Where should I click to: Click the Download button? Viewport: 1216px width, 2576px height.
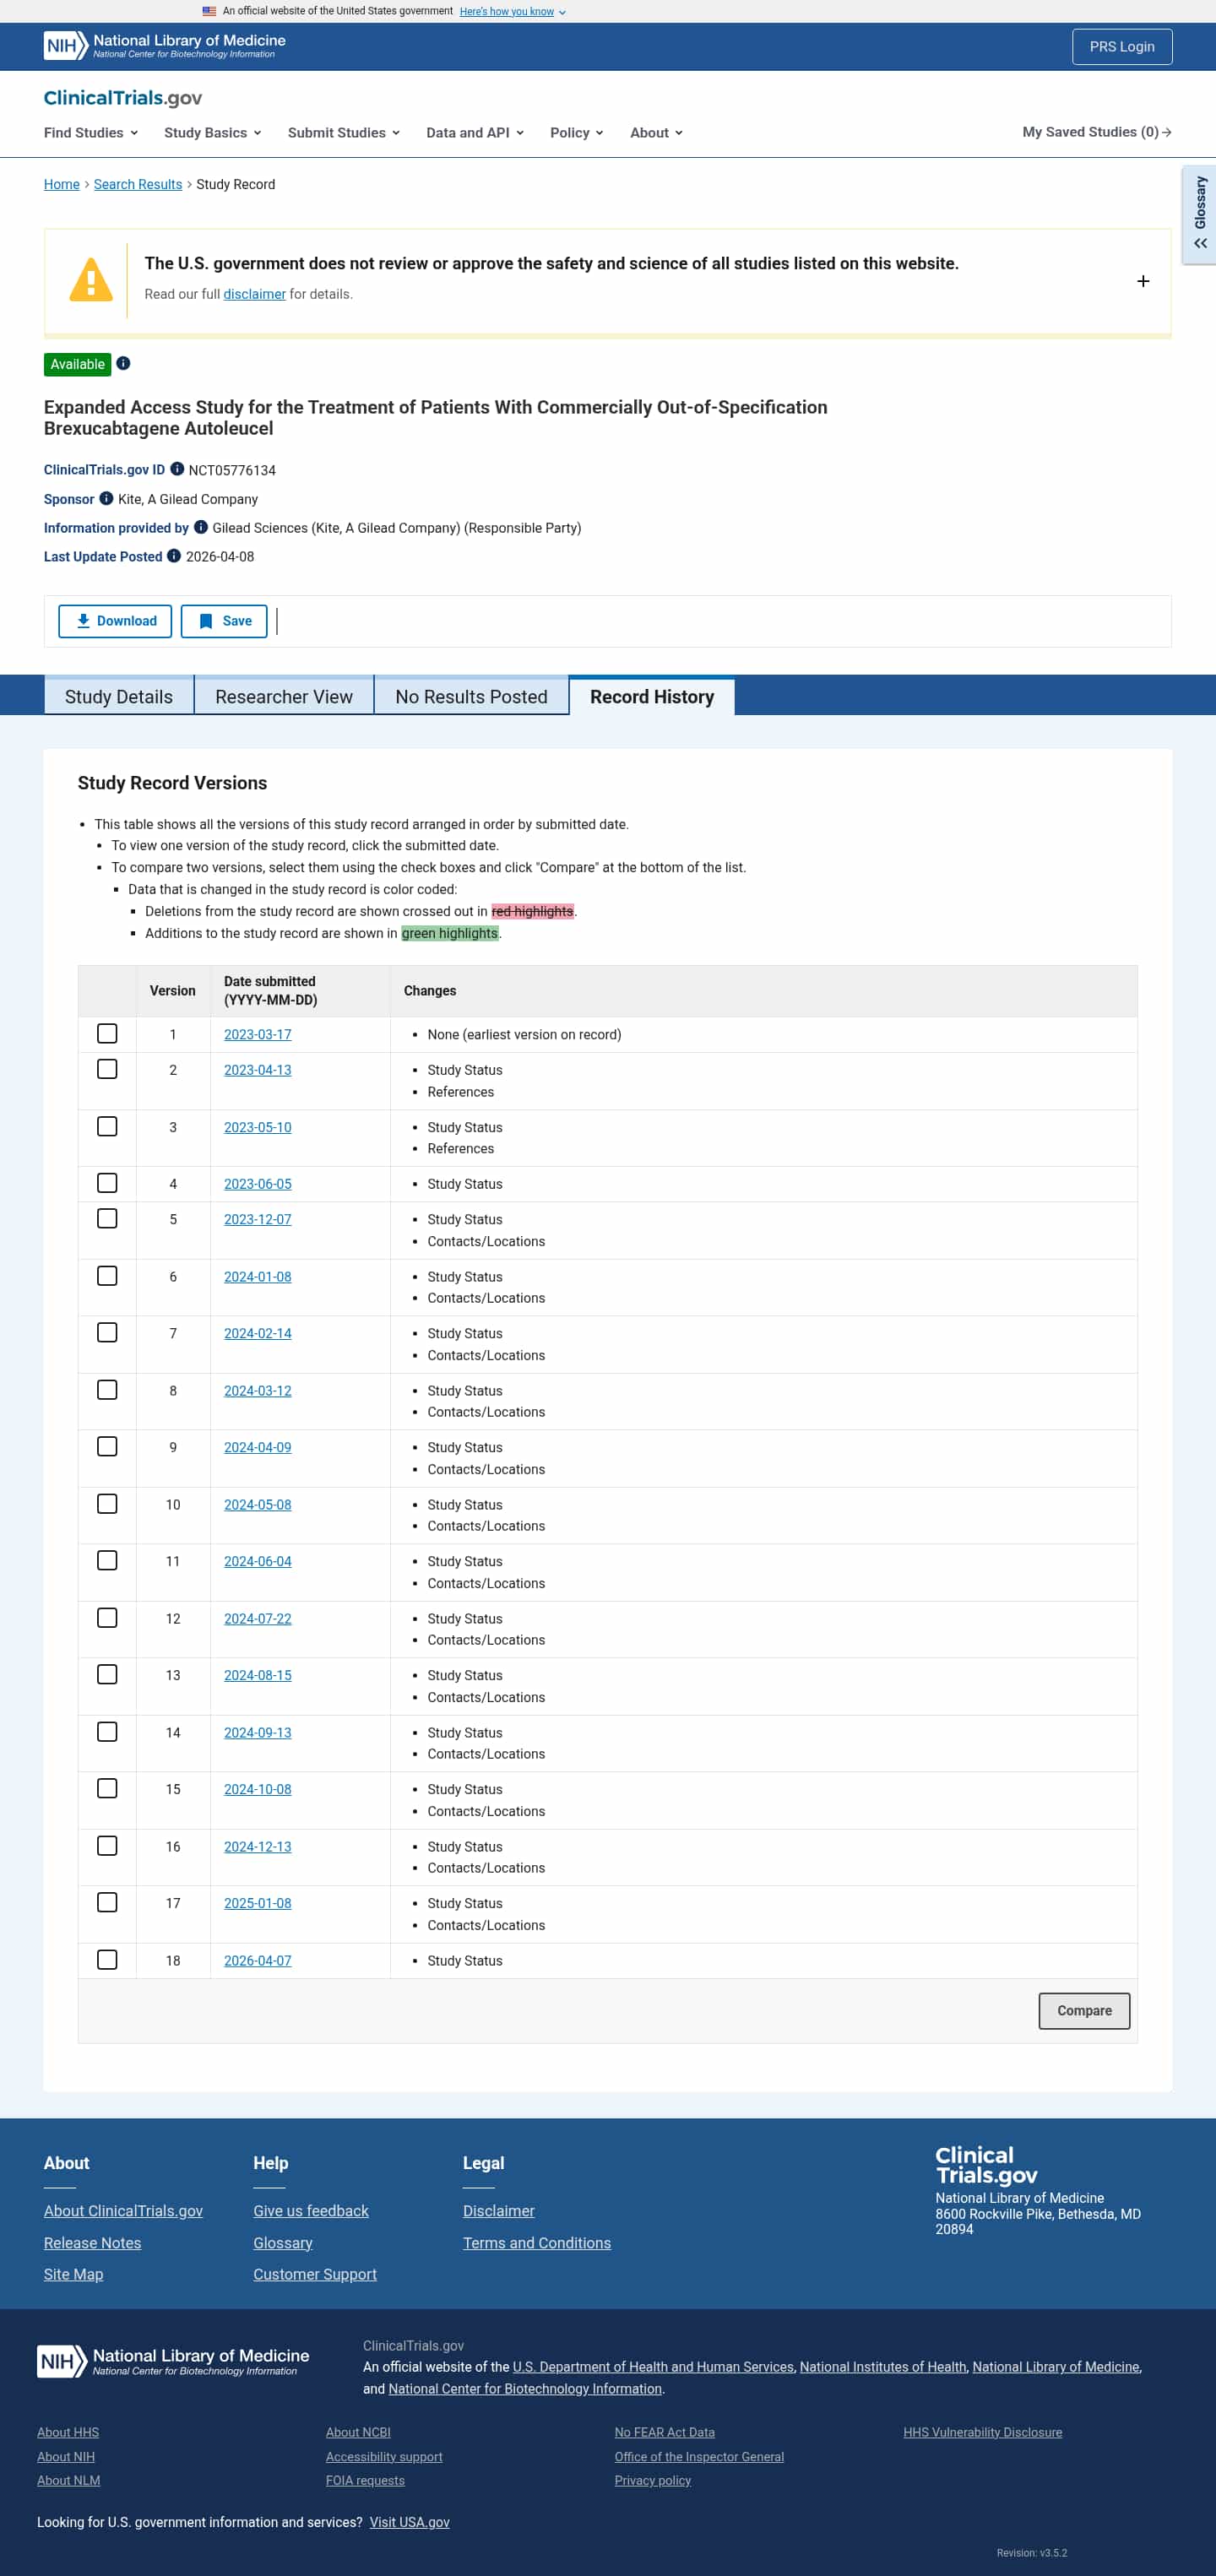coord(115,621)
